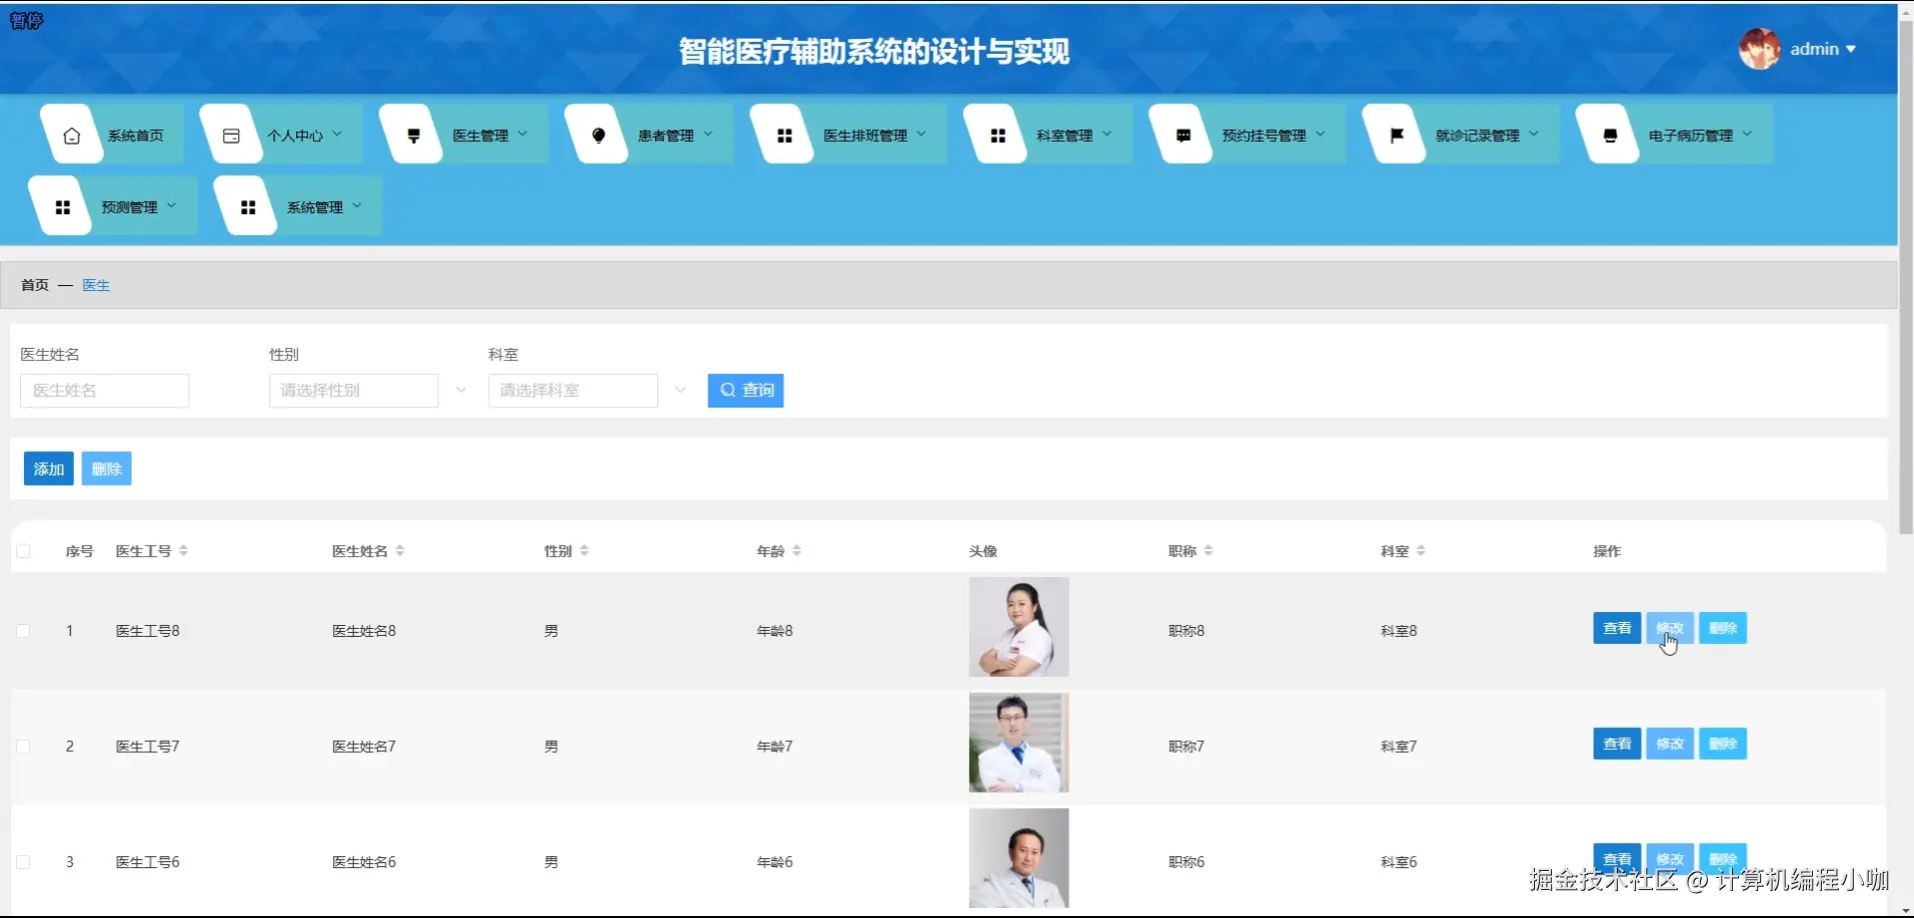This screenshot has height=918, width=1914.
Task: Click the 首页 breadcrumb
Action: (35, 286)
